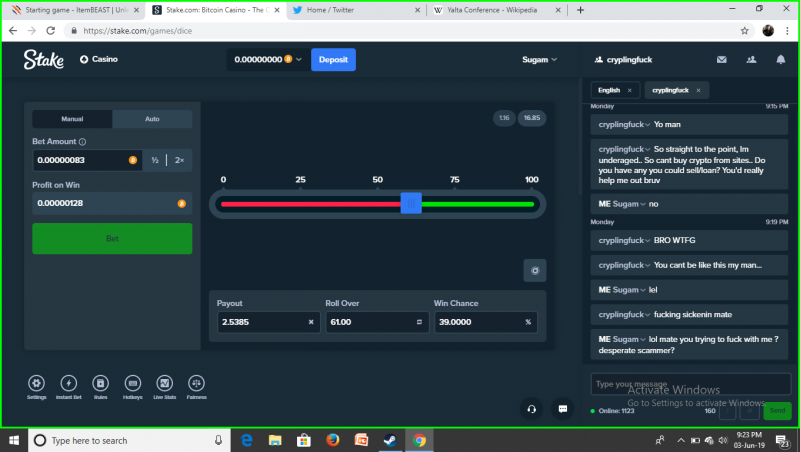Open File Explorer from taskbar
The image size is (800, 452).
275,440
